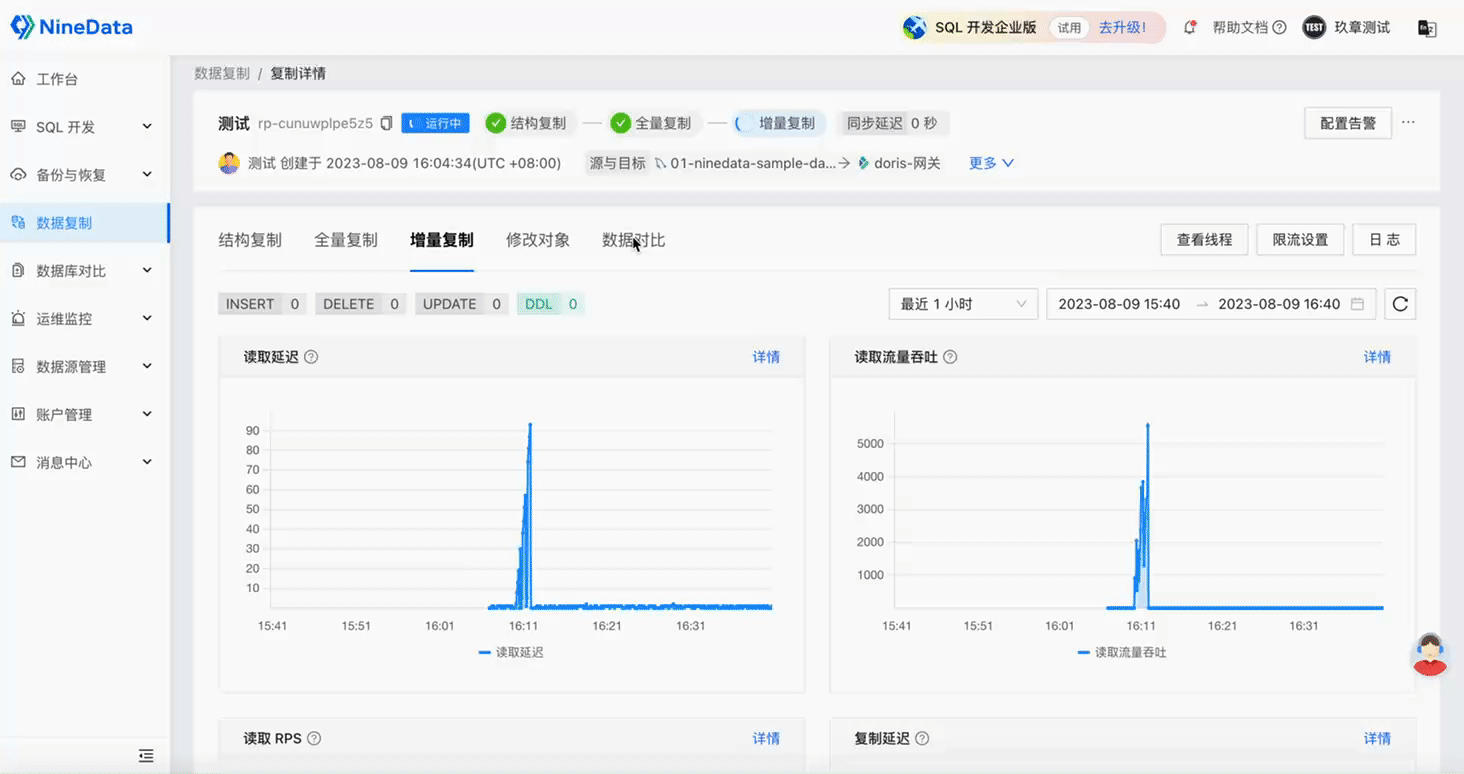1464x774 pixels.
Task: Open more actions beside 配置告警
Action: coord(1408,120)
